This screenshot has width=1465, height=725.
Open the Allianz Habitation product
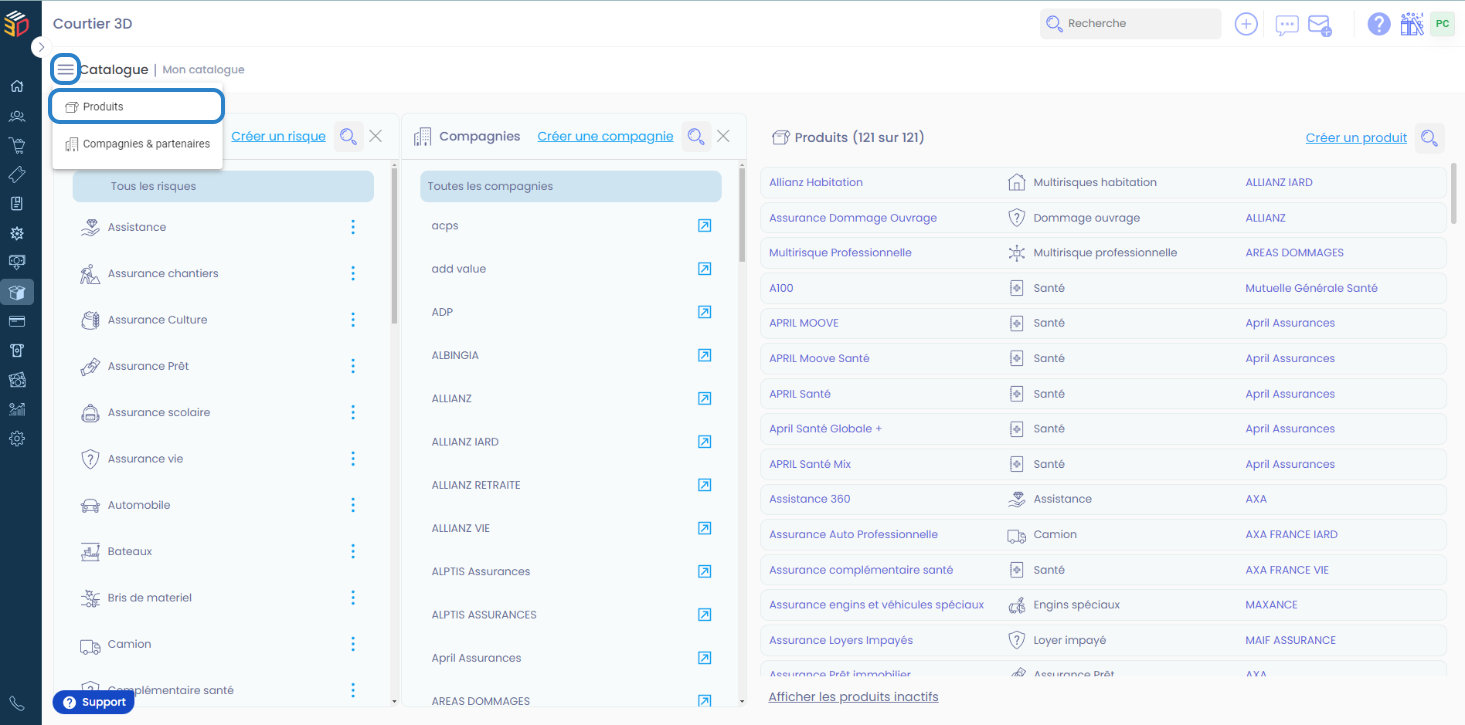[816, 182]
